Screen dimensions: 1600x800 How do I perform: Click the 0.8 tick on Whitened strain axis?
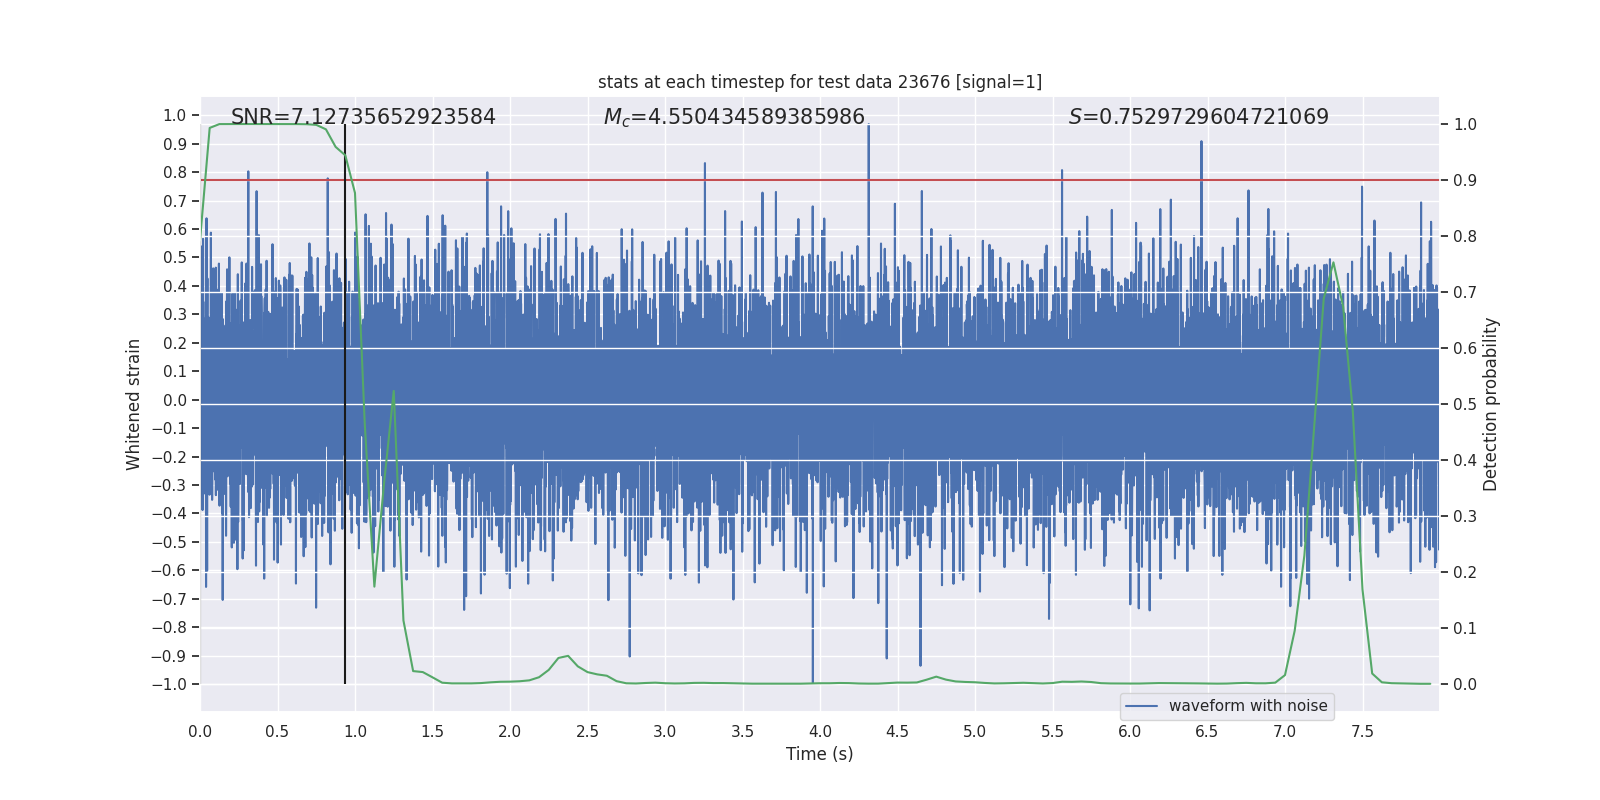[x=175, y=173]
